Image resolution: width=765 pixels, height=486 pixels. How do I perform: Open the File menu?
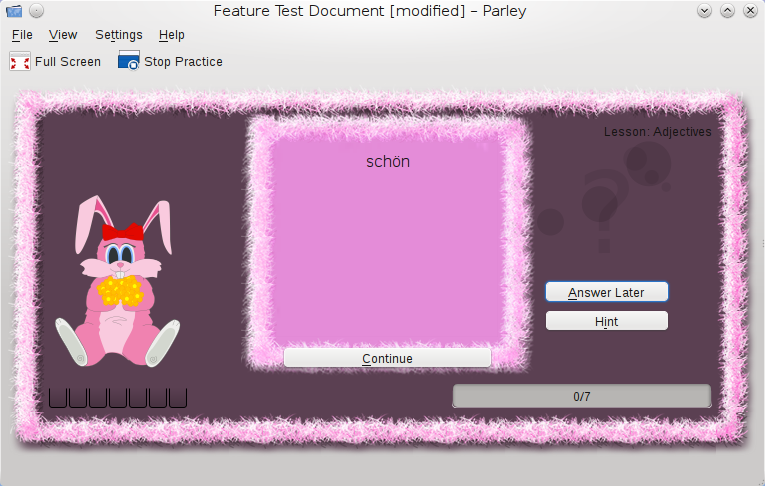pos(22,35)
